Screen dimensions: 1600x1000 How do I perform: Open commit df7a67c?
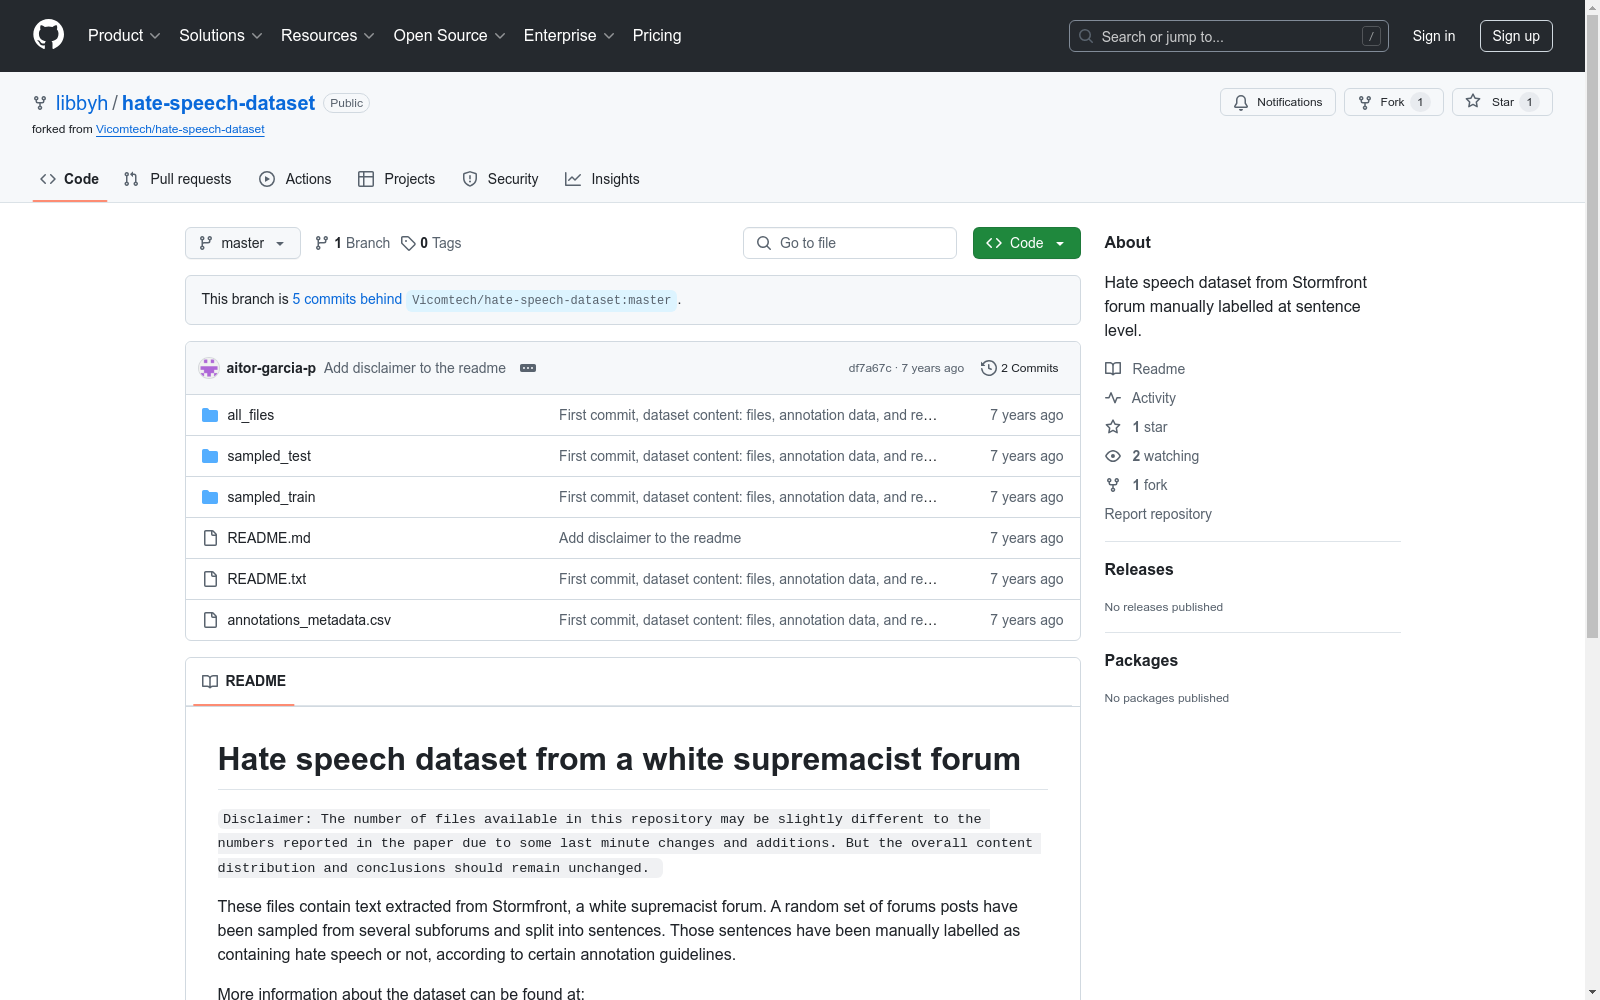870,368
